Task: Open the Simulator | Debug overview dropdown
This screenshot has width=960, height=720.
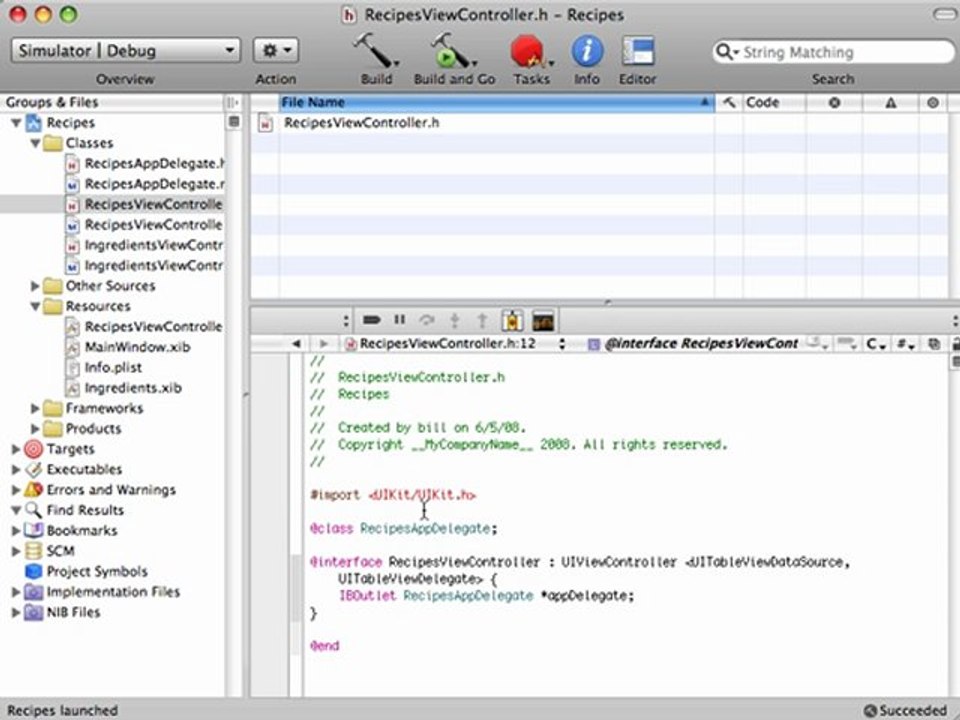Action: (126, 50)
